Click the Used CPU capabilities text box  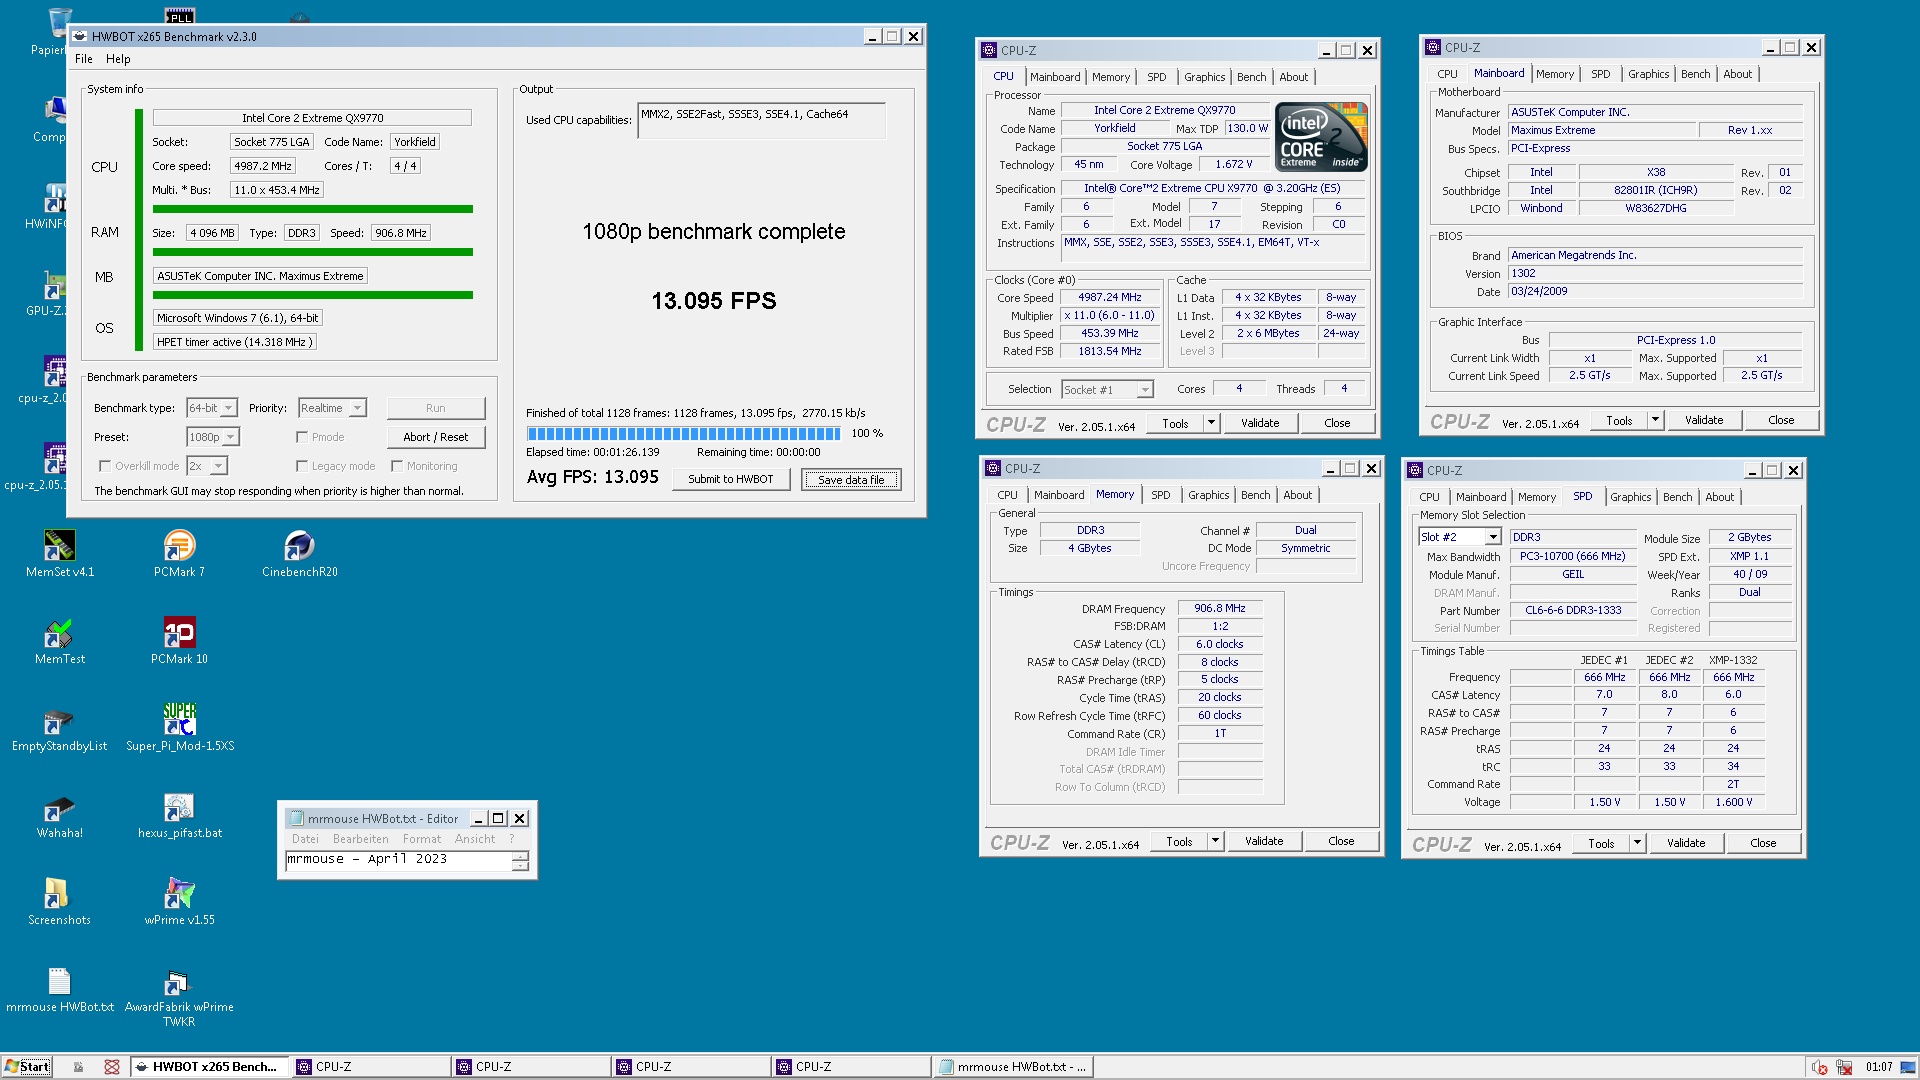coord(761,121)
